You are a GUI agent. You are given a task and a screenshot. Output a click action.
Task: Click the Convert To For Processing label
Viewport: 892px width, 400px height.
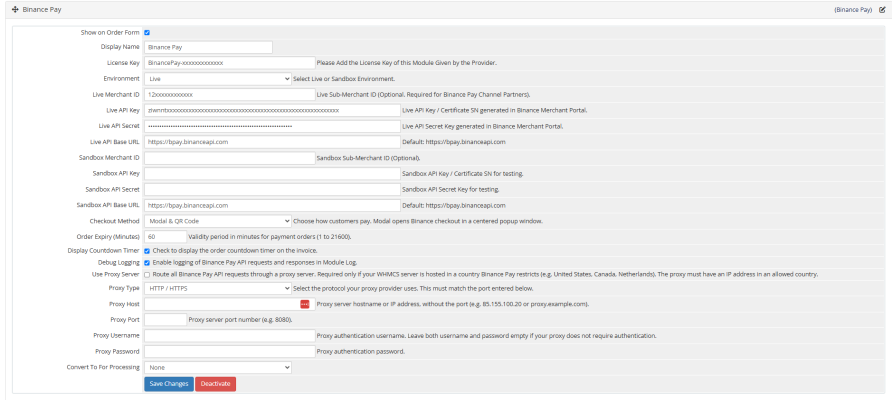point(103,368)
